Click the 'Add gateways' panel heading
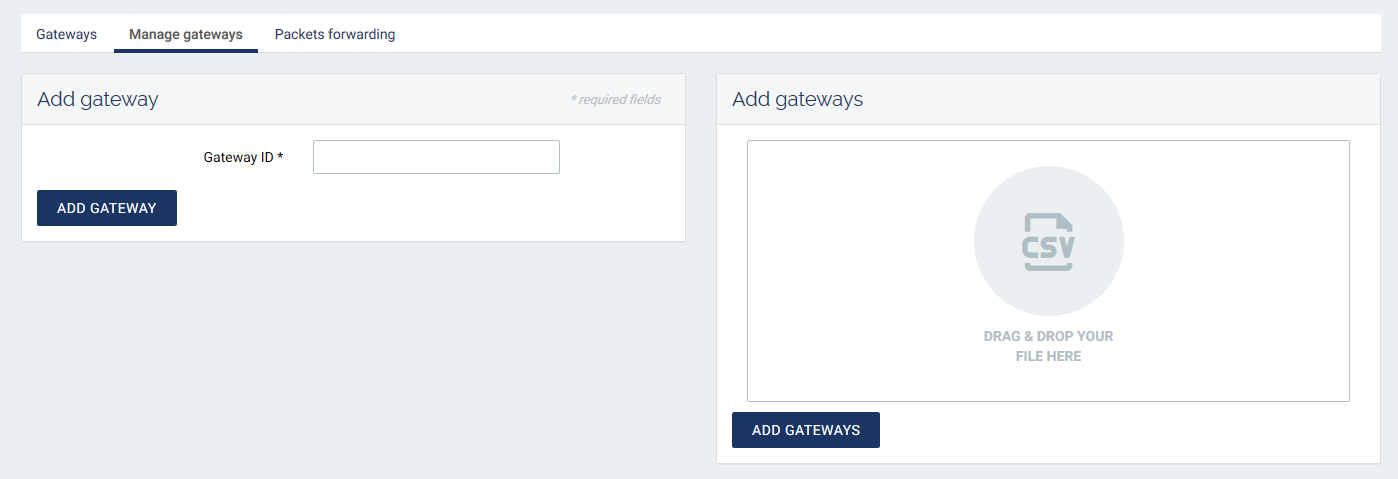The image size is (1398, 479). (x=798, y=99)
